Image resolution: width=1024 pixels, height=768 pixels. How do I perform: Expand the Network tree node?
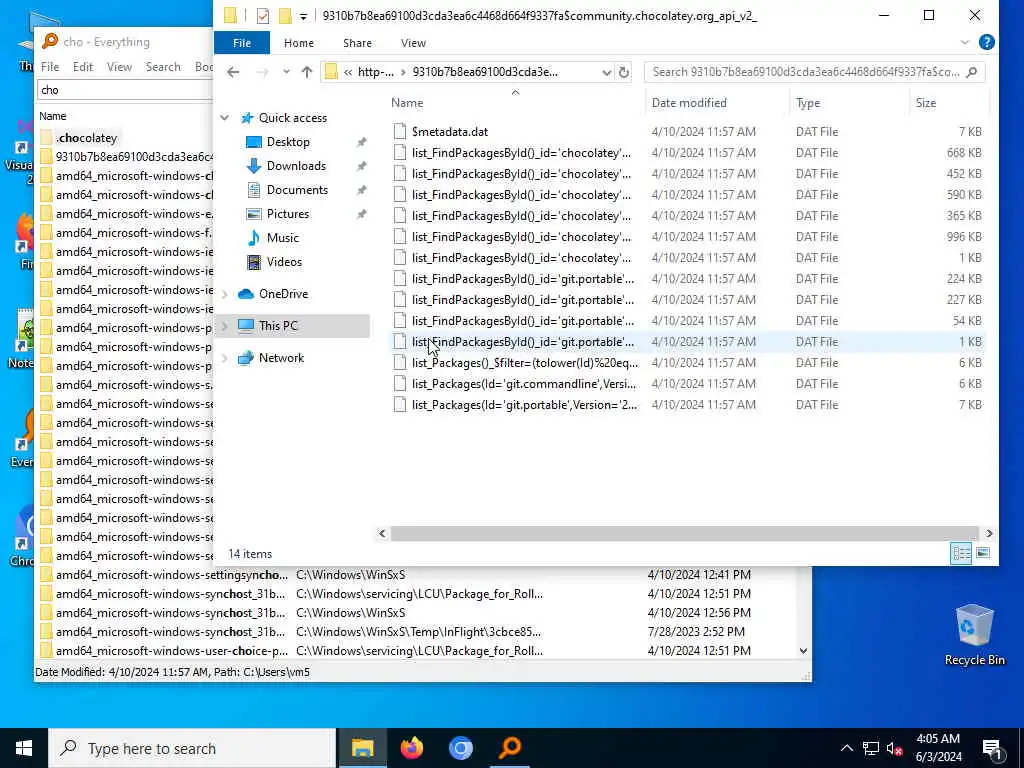[225, 358]
